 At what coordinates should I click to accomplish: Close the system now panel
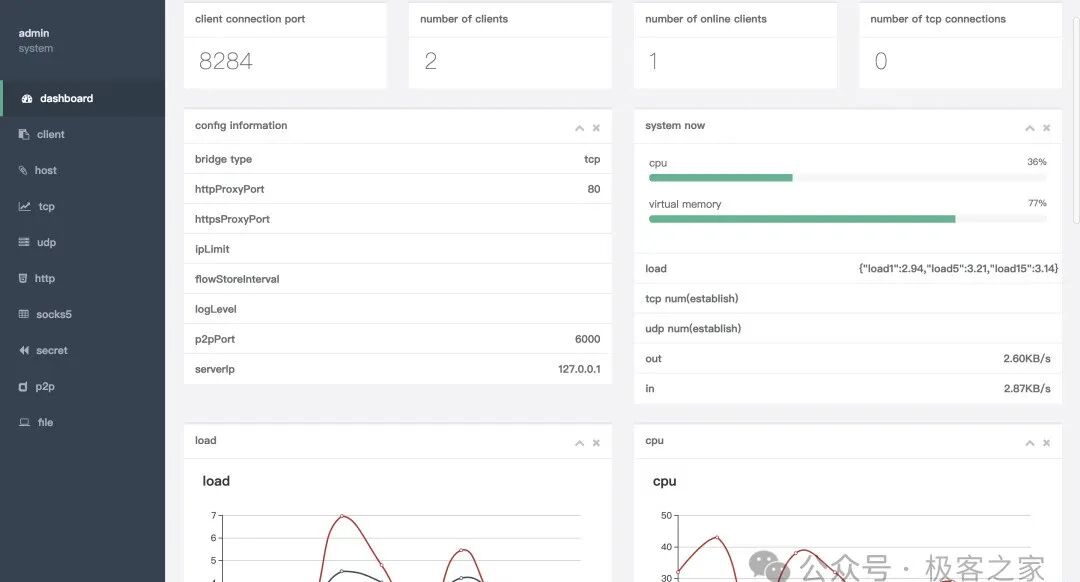pos(1046,128)
